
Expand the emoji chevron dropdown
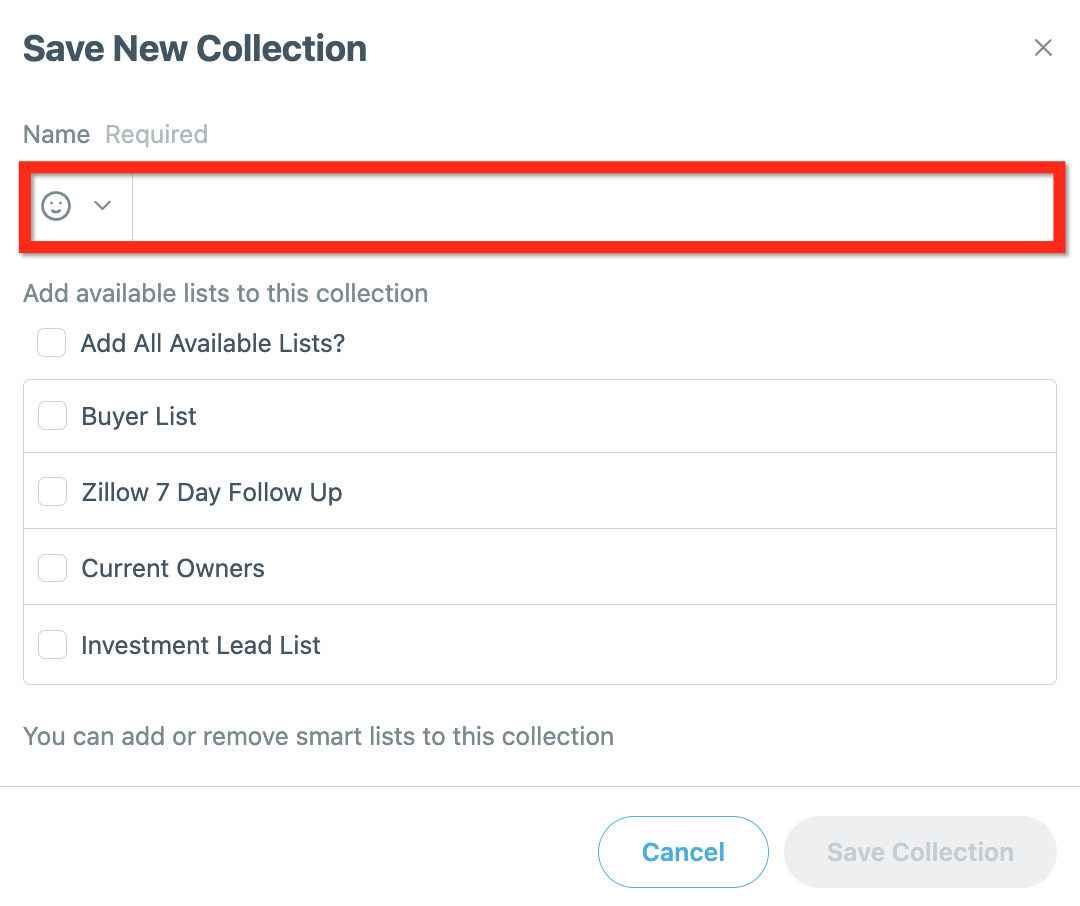(103, 205)
